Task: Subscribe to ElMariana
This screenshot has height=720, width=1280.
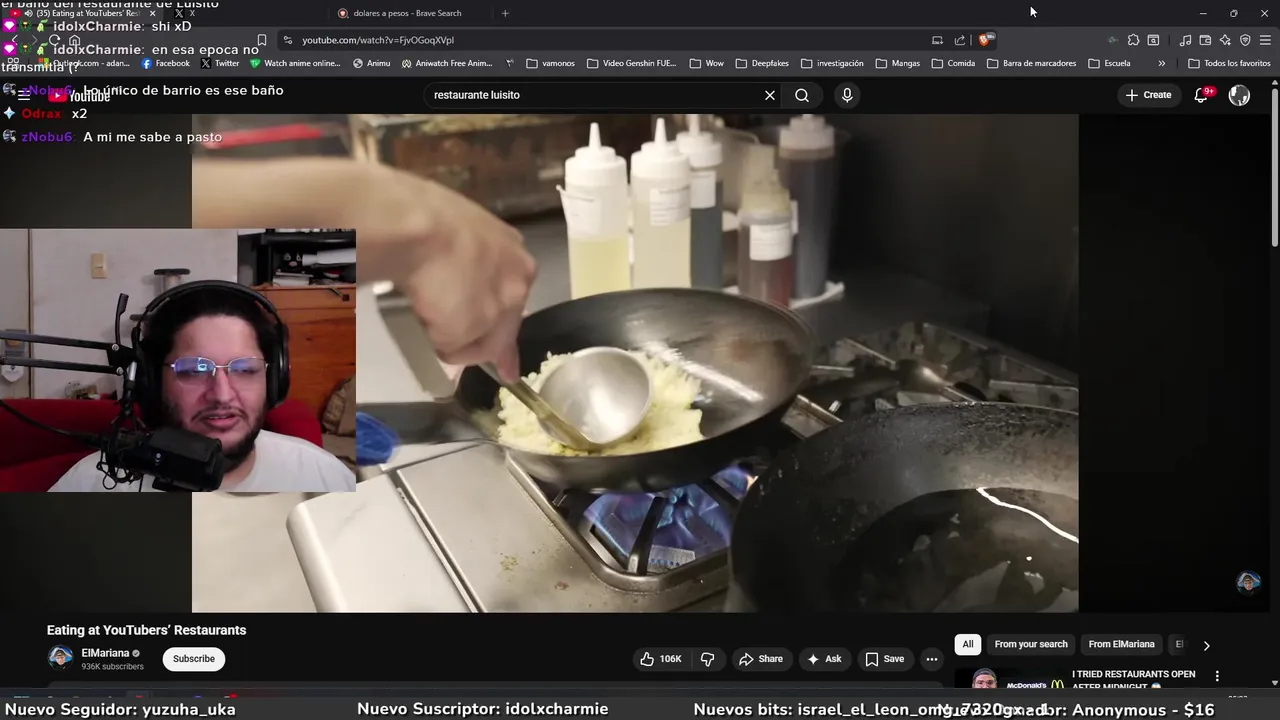Action: (x=194, y=659)
